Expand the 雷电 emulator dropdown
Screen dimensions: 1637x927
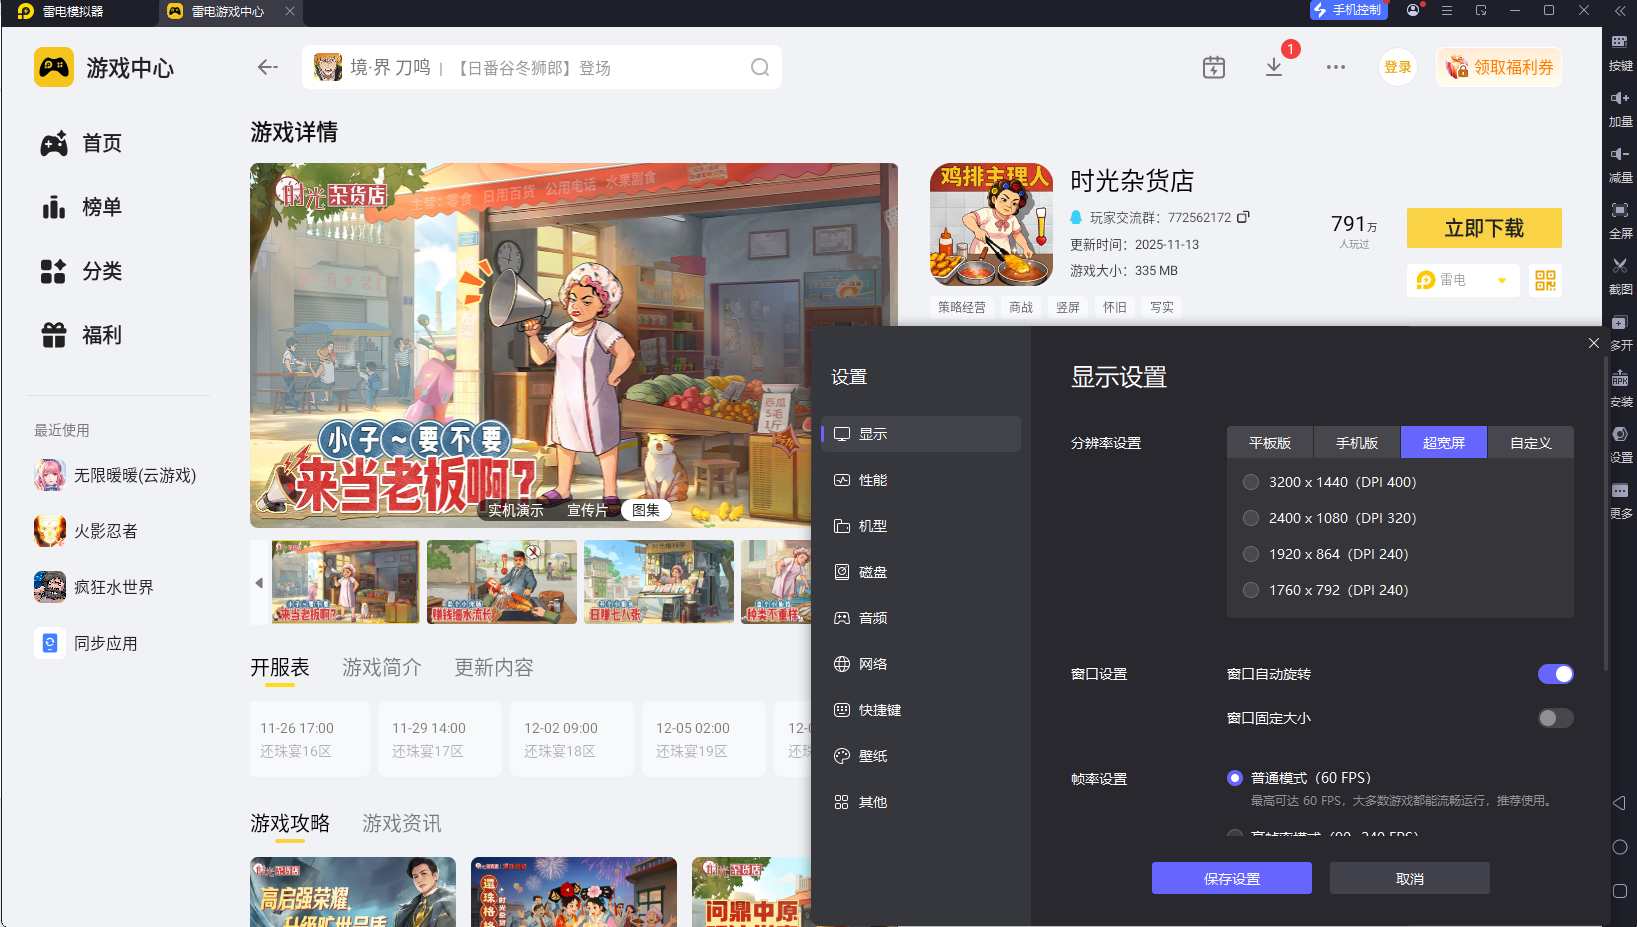1501,281
